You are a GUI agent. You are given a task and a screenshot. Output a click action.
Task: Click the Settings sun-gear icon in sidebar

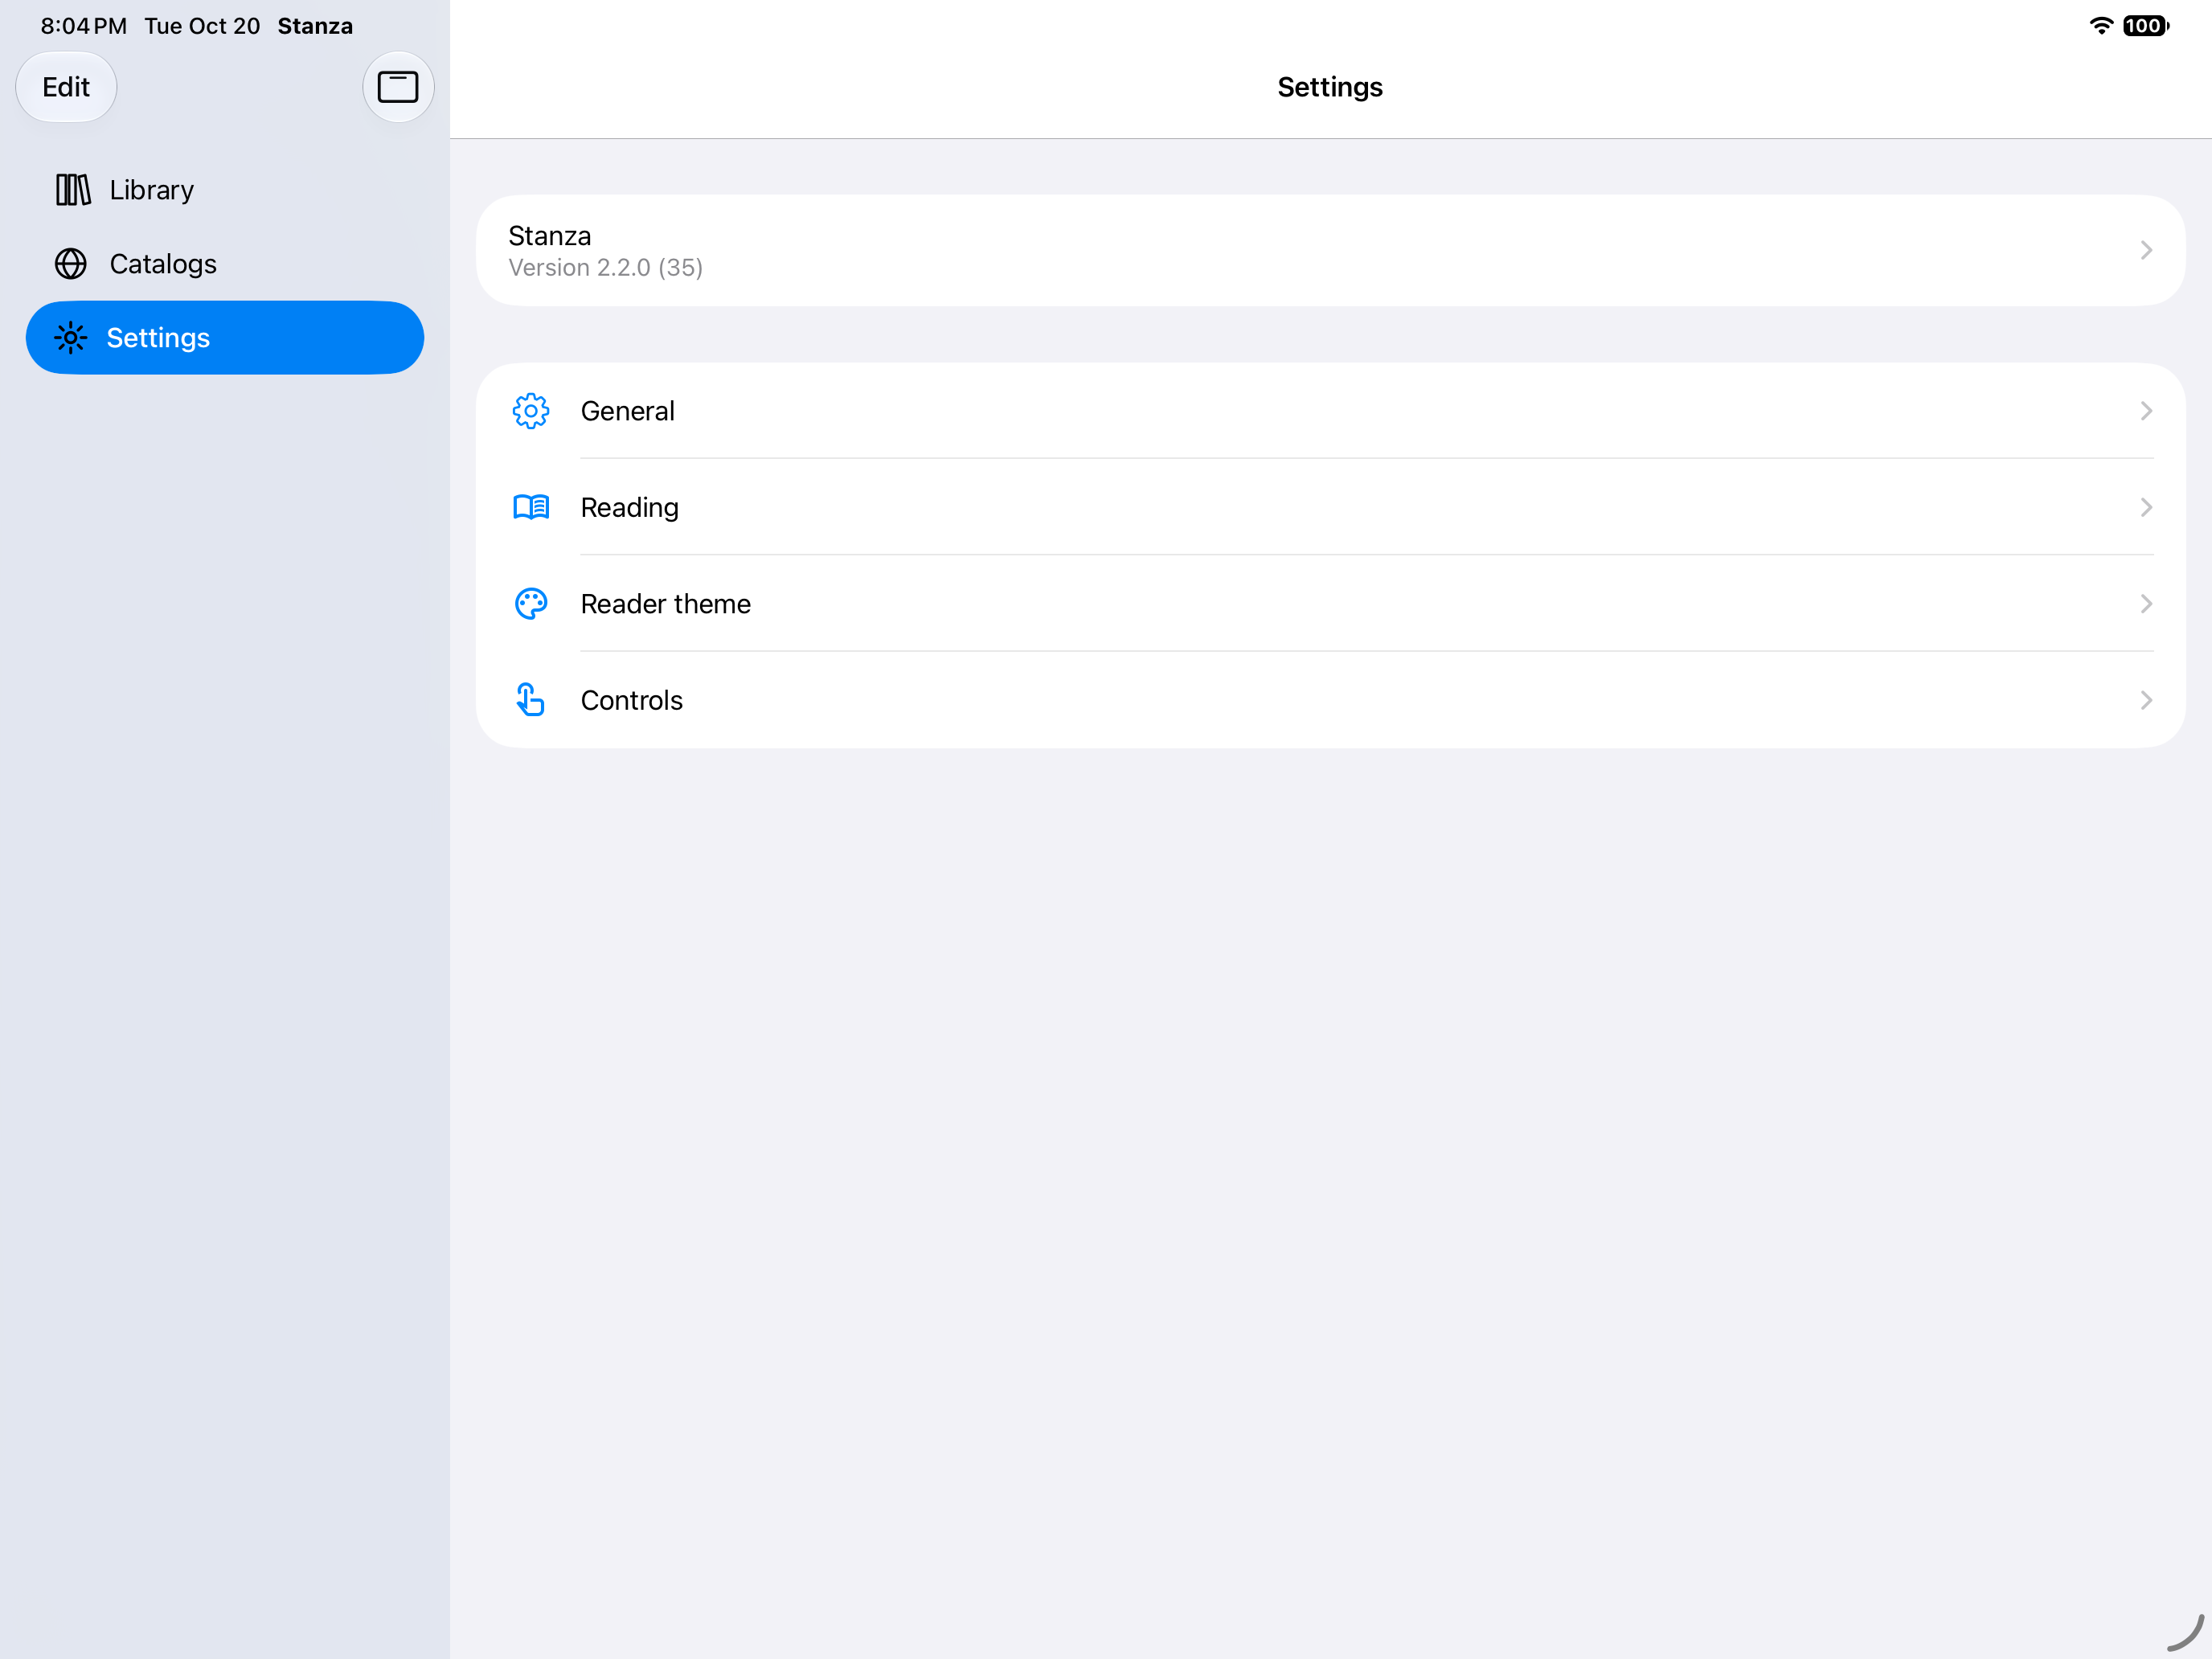[x=71, y=338]
